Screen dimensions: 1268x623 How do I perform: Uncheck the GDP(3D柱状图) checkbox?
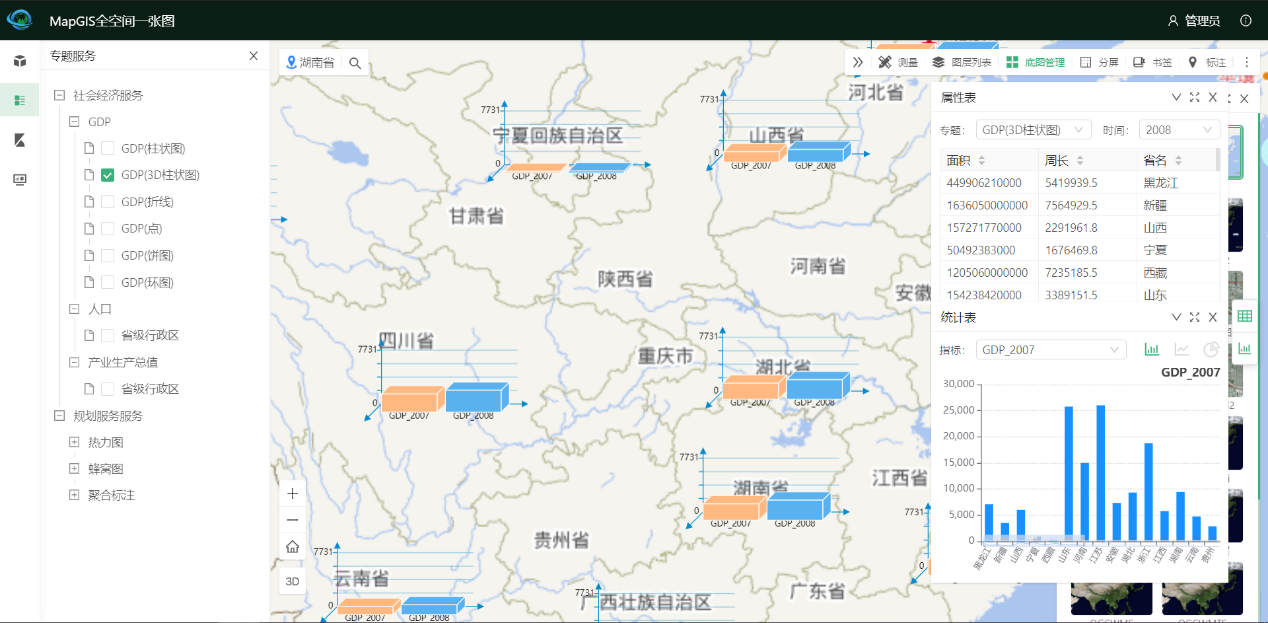click(108, 175)
